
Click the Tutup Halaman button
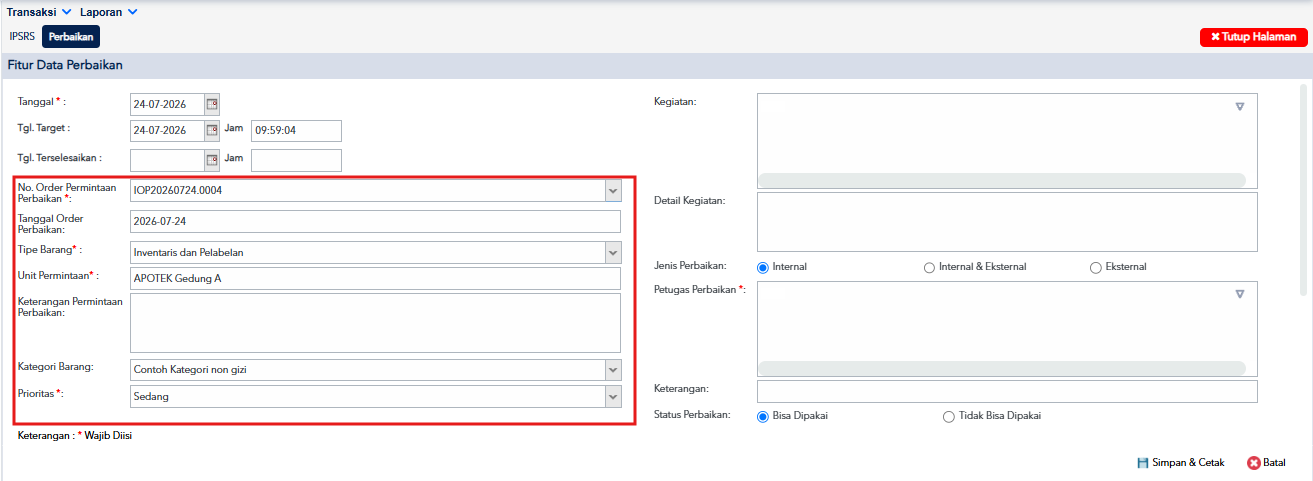coord(1254,37)
